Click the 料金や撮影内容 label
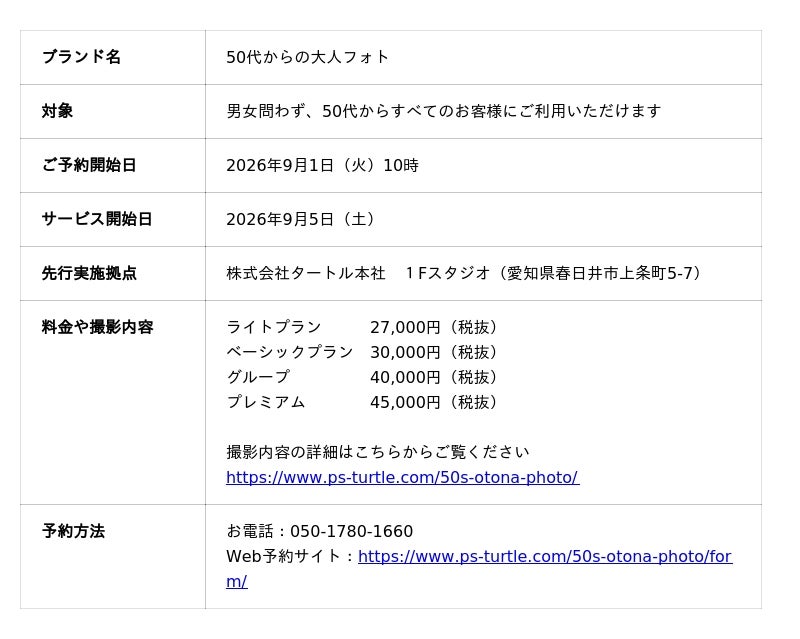 point(97,327)
